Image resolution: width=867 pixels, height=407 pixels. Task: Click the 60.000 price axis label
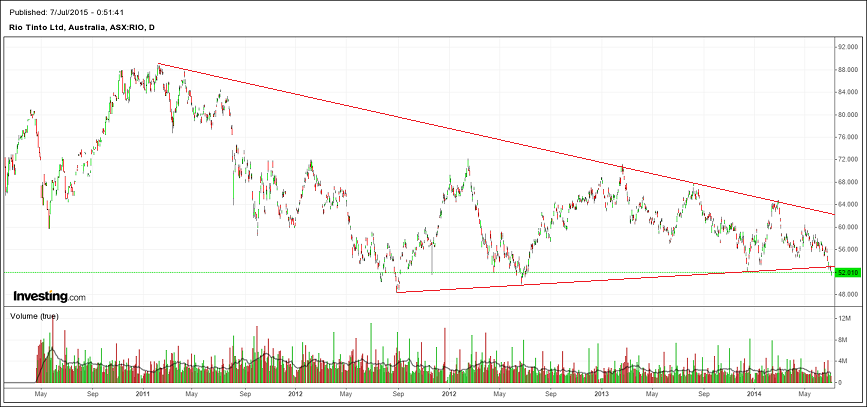click(850, 226)
